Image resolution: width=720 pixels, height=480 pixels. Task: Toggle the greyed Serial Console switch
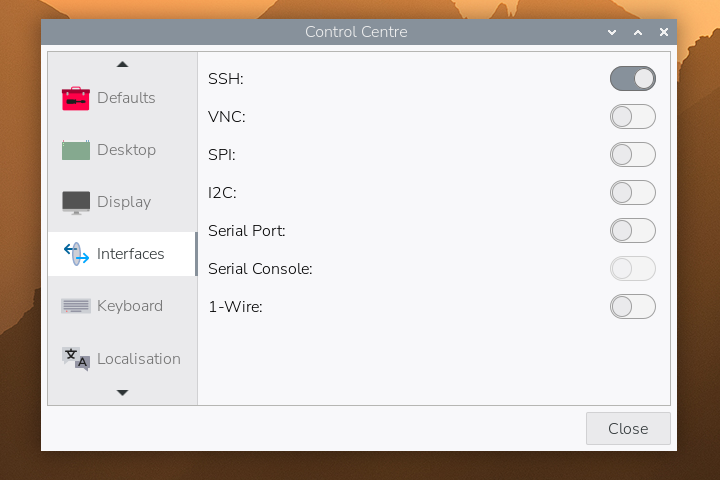(x=632, y=269)
